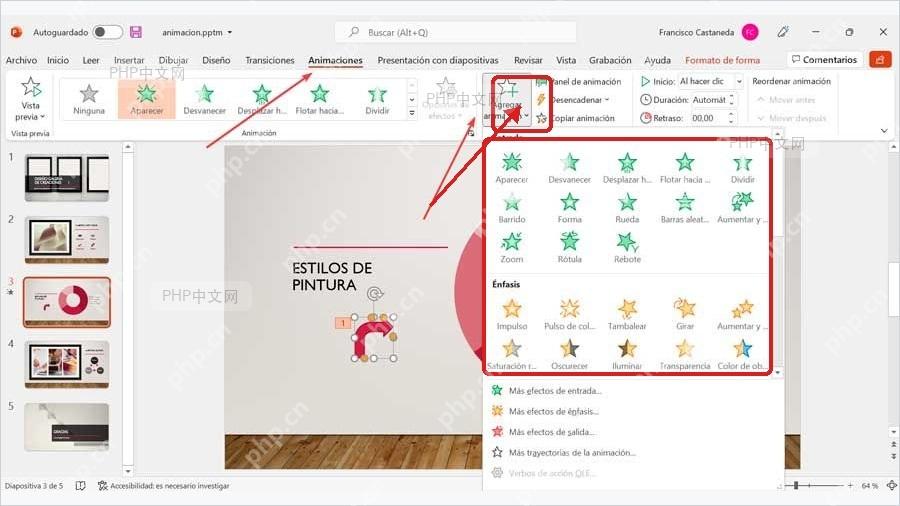Click the pink save icon in title bar
The image size is (900, 506).
pyautogui.click(x=136, y=32)
